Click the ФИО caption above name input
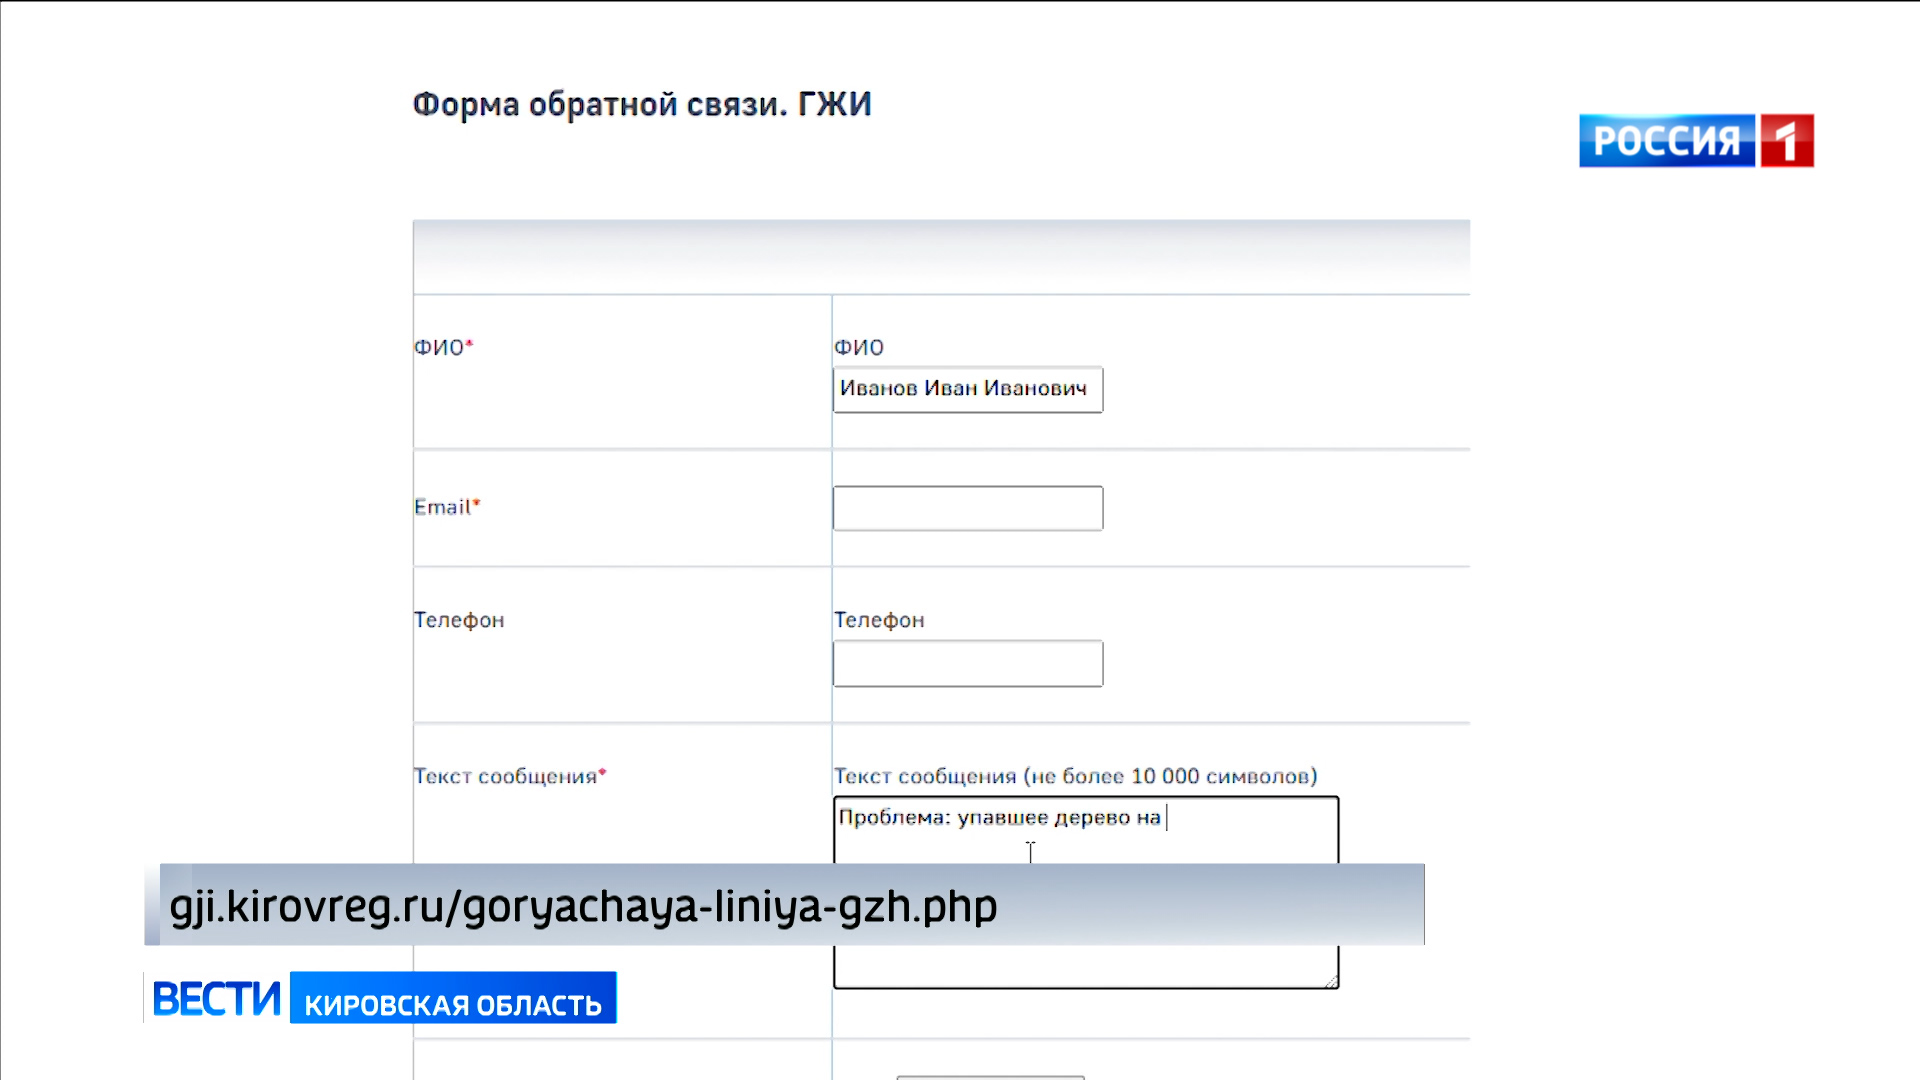Screen dimensions: 1920x1080 point(859,347)
